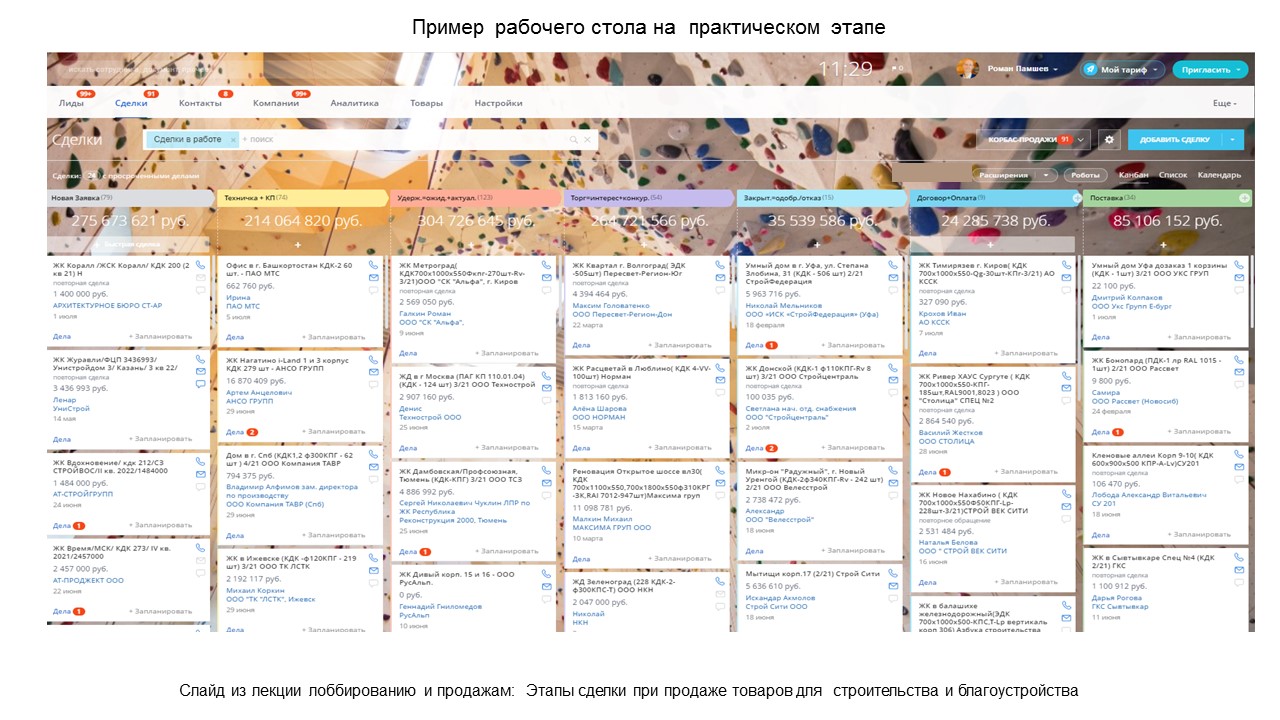The height and width of the screenshot is (720, 1280).
Task: Open the Kanban settings gear icon
Action: (1108, 140)
